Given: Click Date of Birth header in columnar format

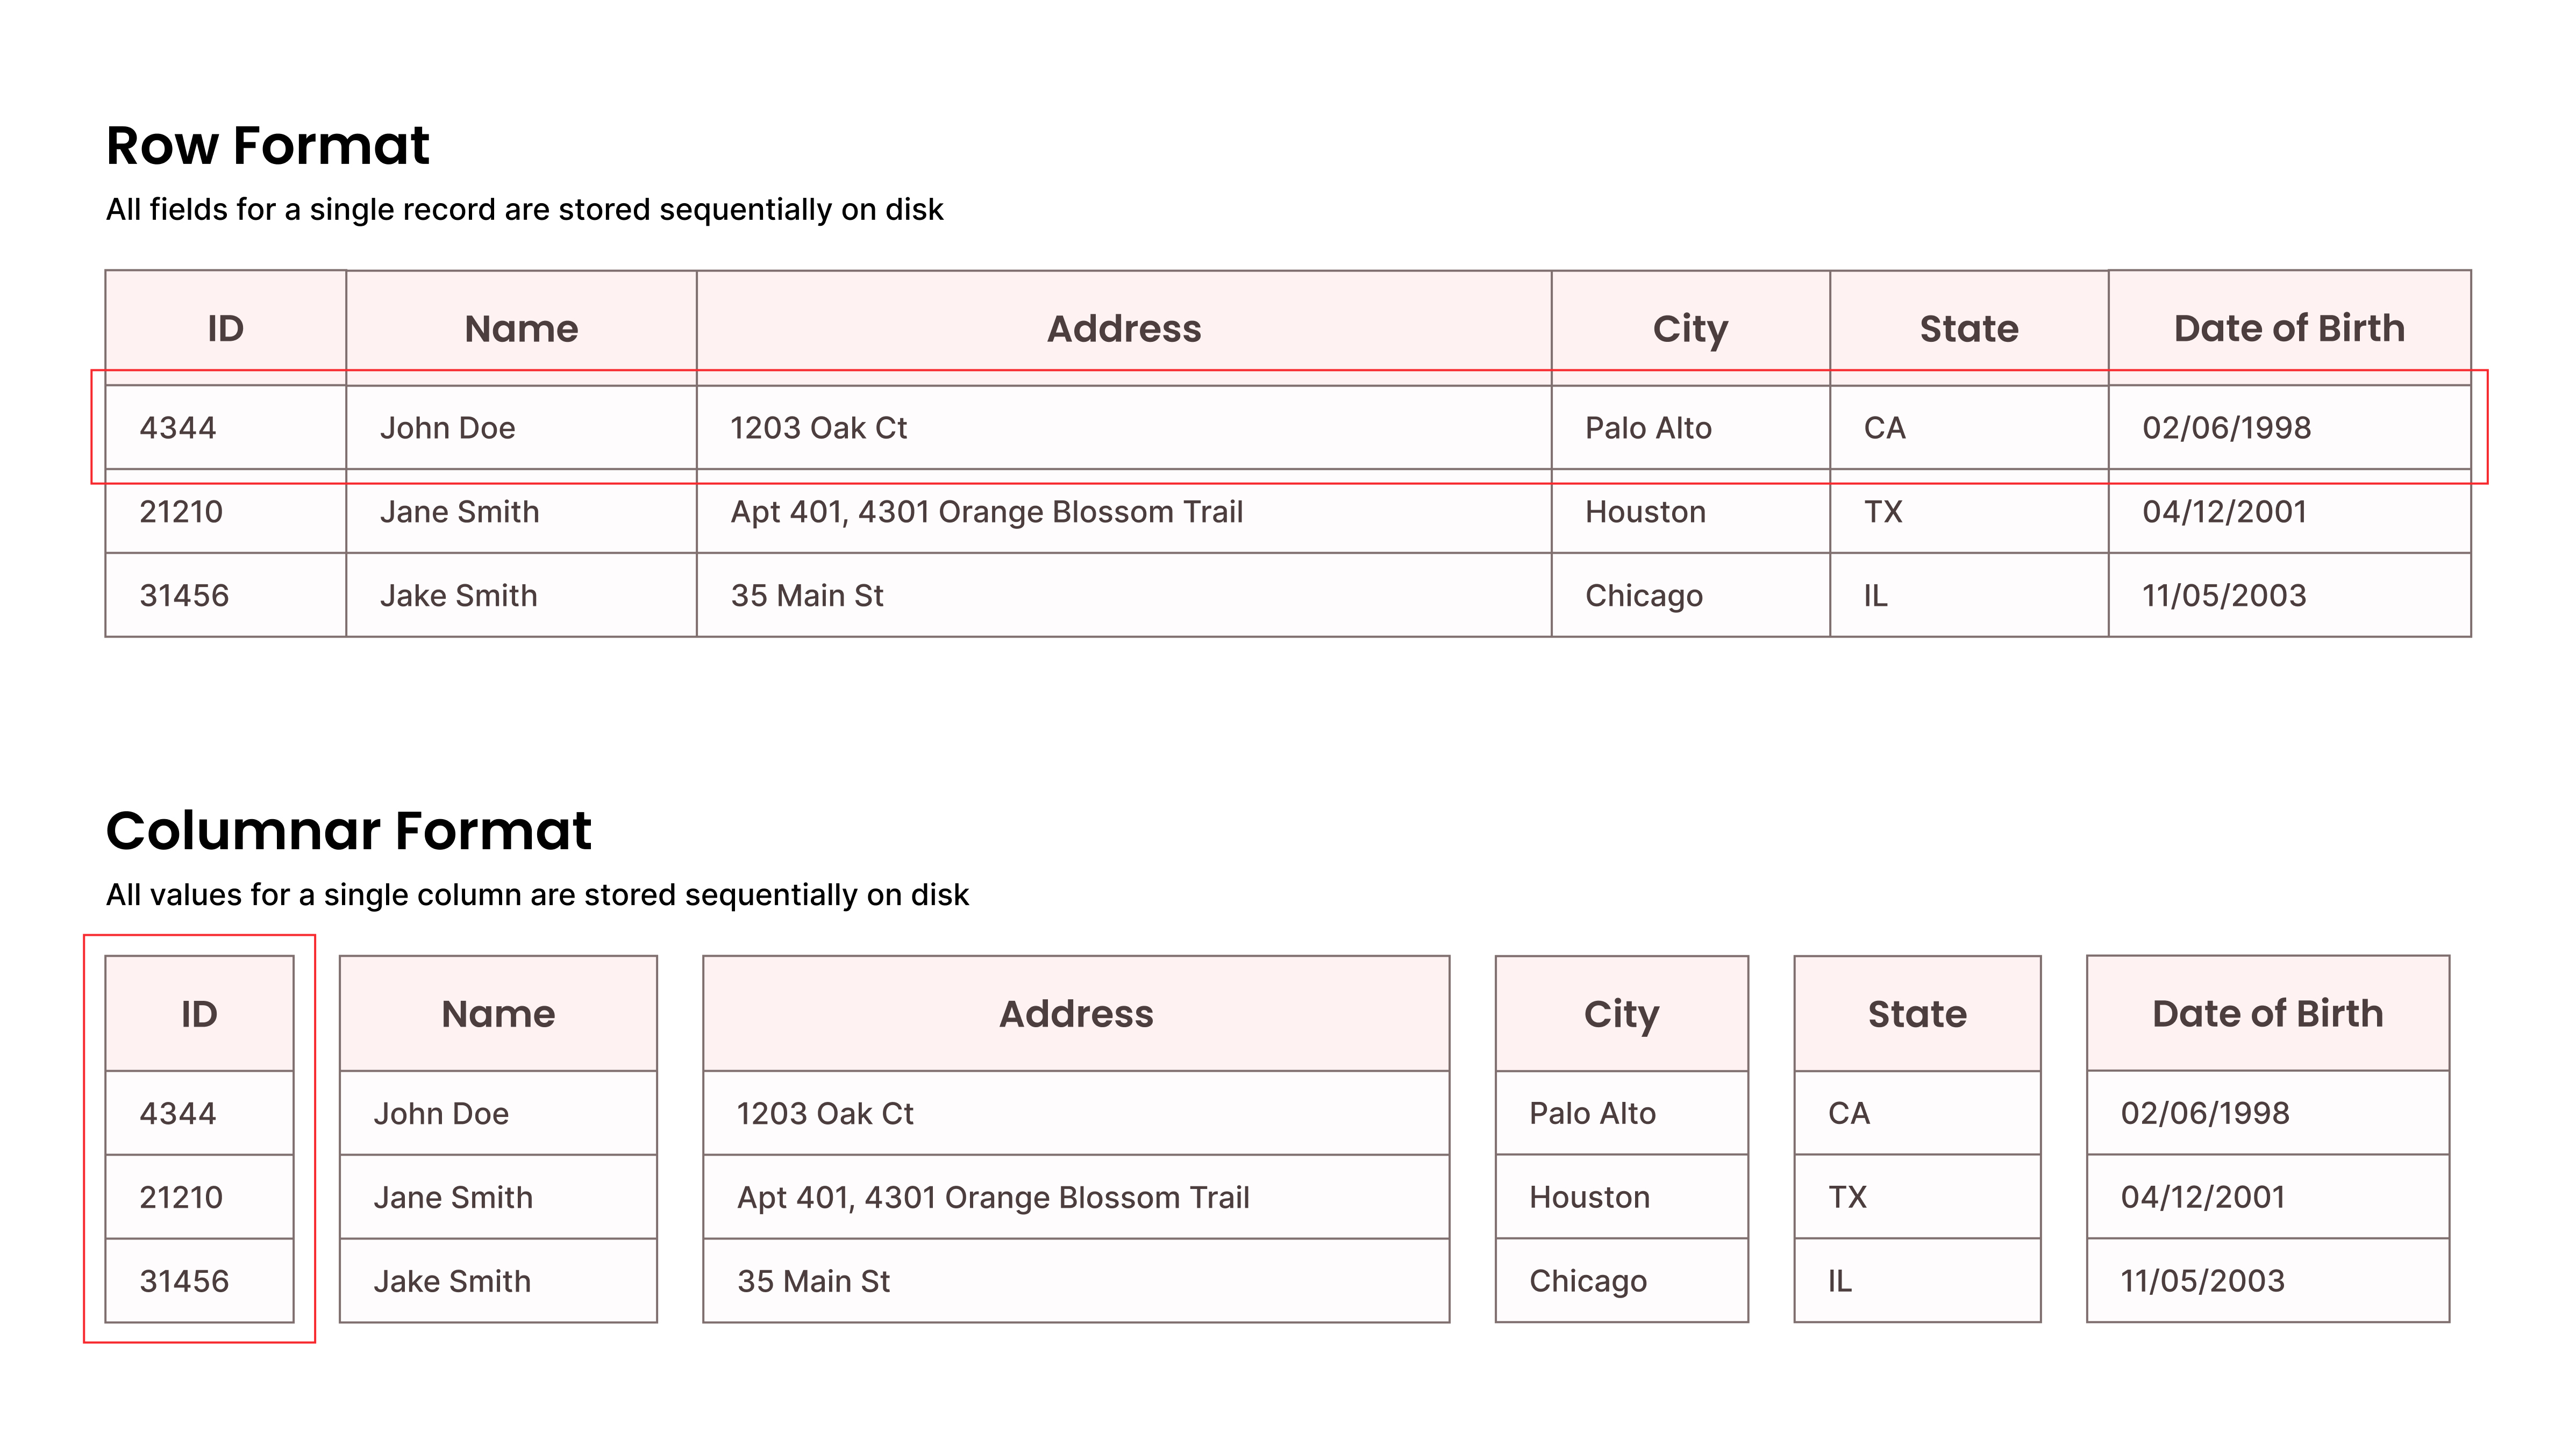Looking at the screenshot, I should (2267, 1014).
